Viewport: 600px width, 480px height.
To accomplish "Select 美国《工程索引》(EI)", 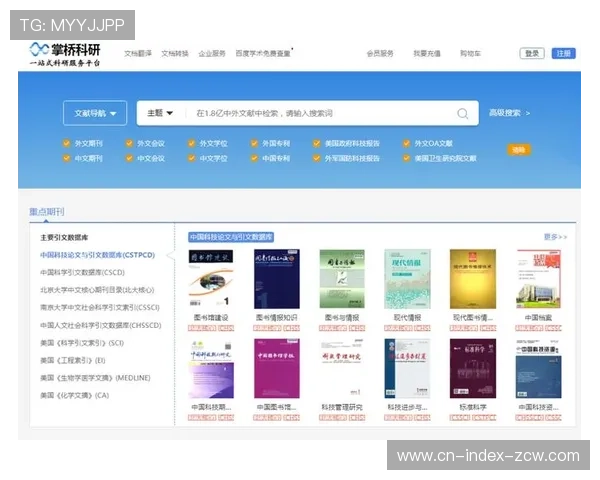I will click(x=73, y=361).
